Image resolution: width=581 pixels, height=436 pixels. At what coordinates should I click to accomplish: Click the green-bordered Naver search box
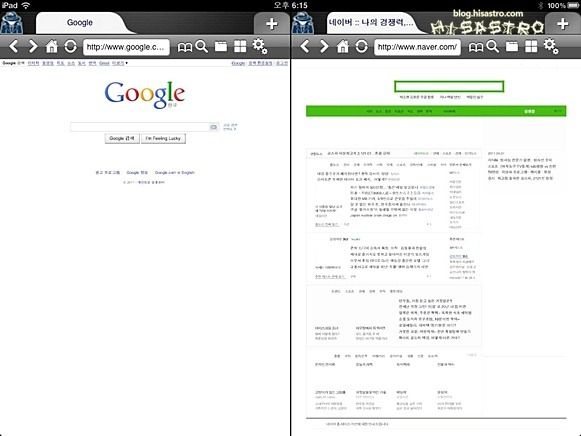(449, 87)
